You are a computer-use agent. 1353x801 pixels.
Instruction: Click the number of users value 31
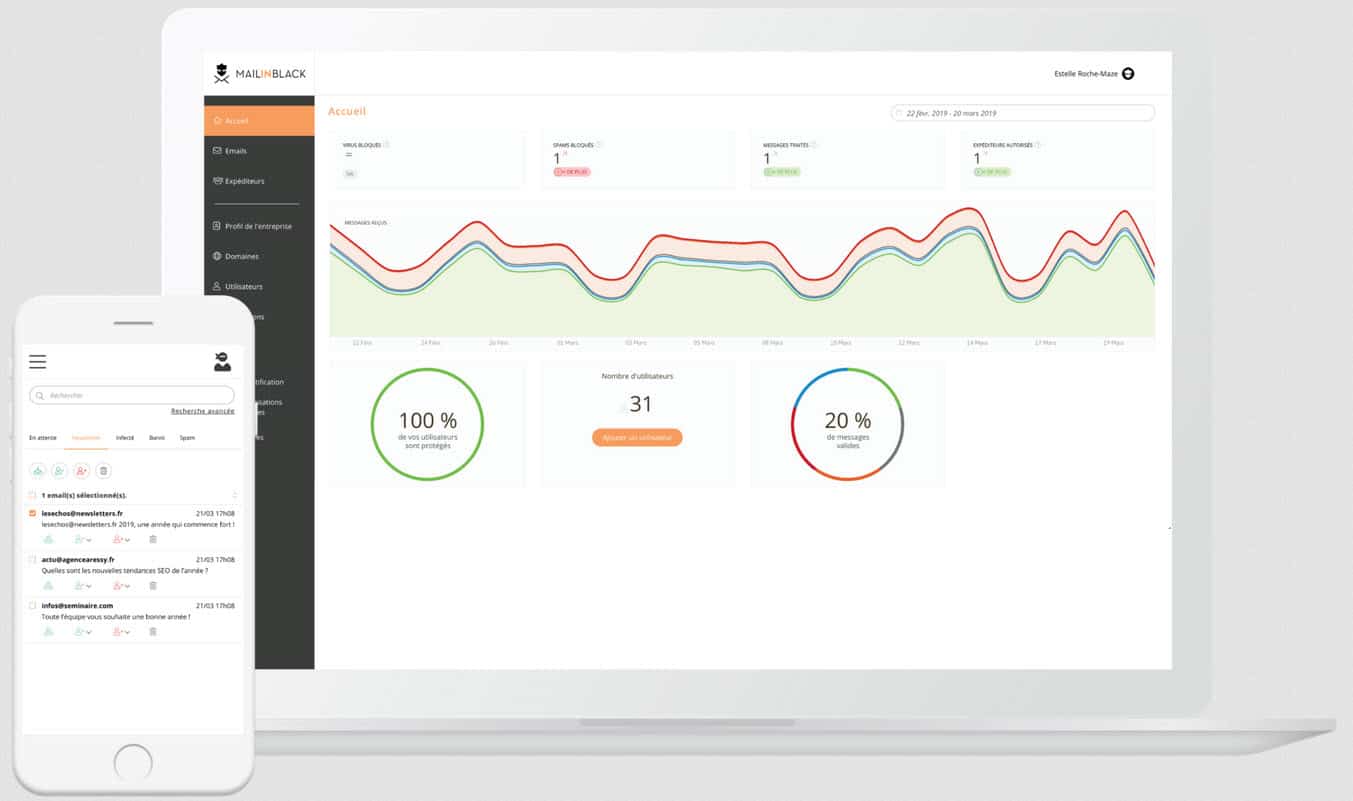pyautogui.click(x=640, y=404)
